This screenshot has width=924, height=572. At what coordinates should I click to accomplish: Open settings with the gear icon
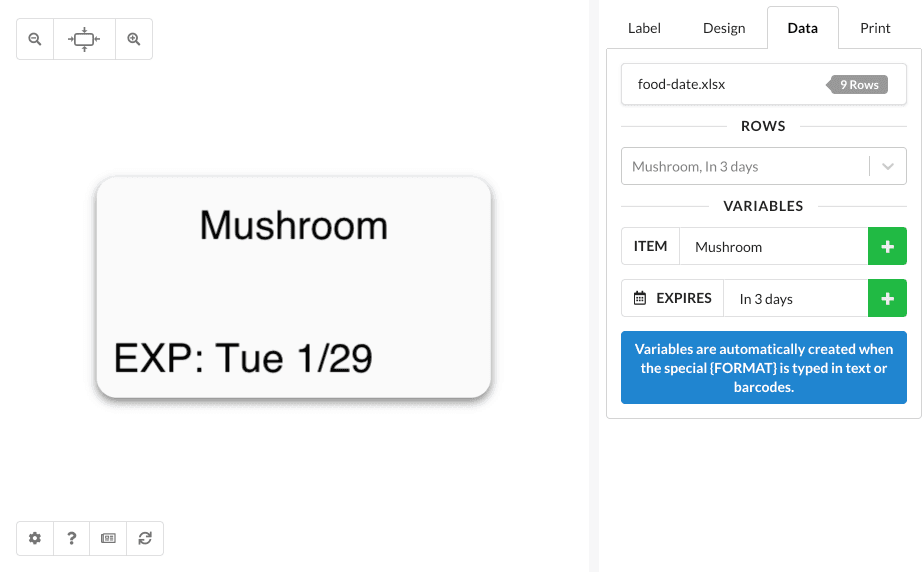[x=35, y=538]
